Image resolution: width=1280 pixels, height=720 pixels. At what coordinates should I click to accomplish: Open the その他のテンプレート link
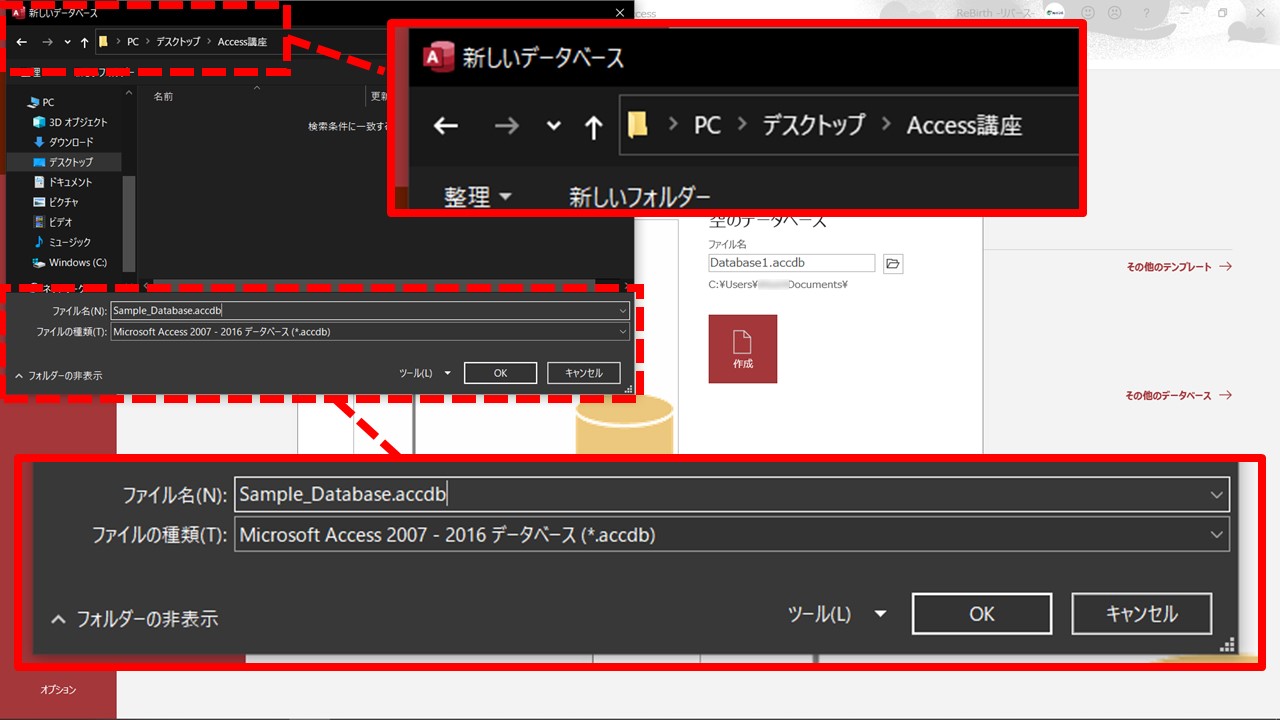tap(1178, 267)
